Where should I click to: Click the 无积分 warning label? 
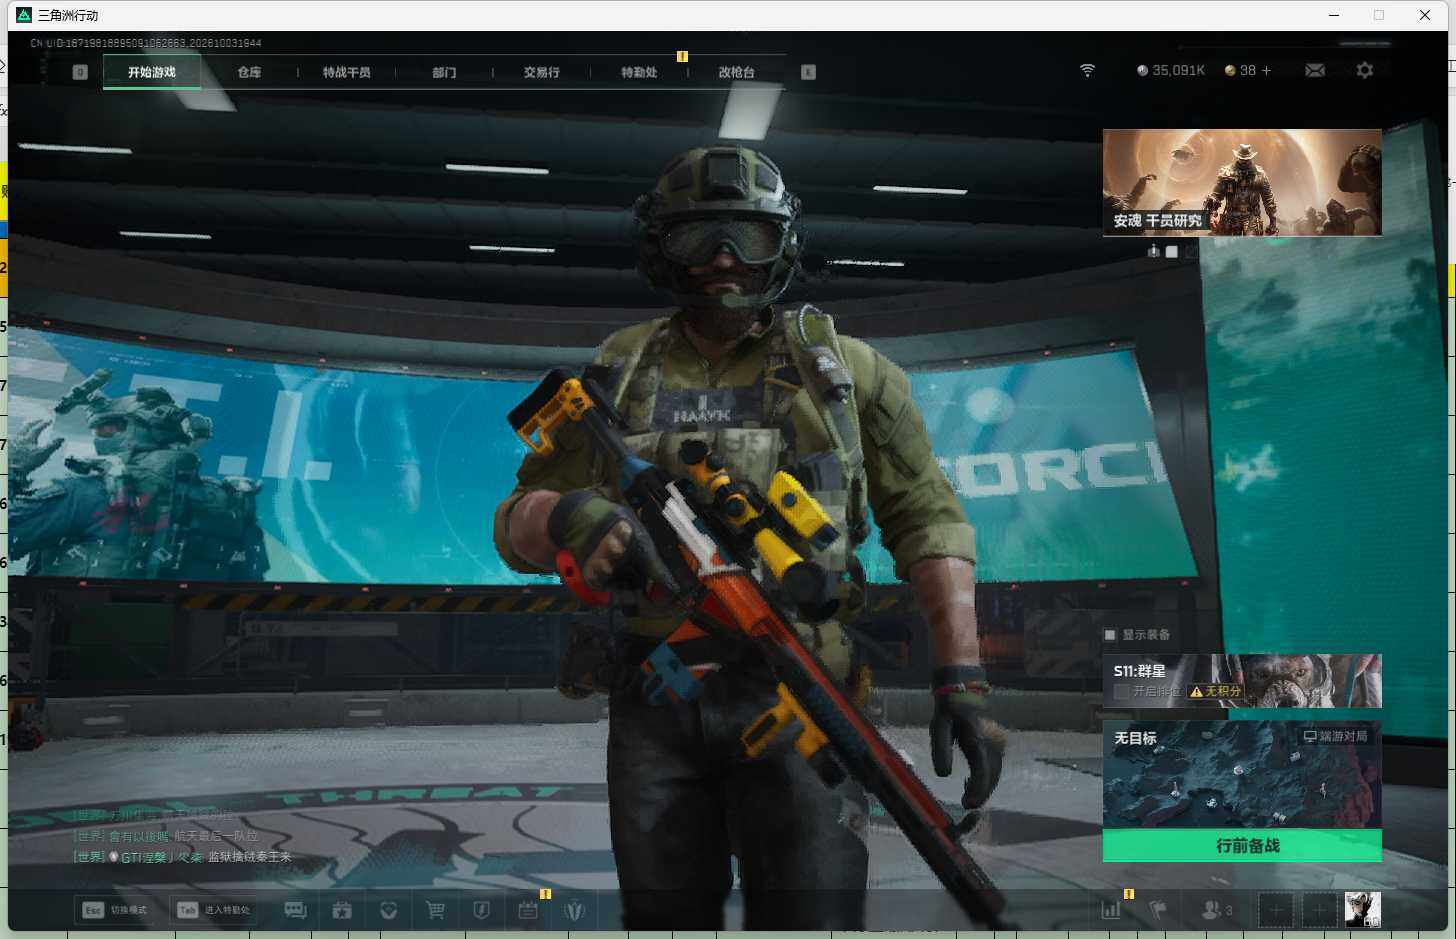tap(1215, 691)
